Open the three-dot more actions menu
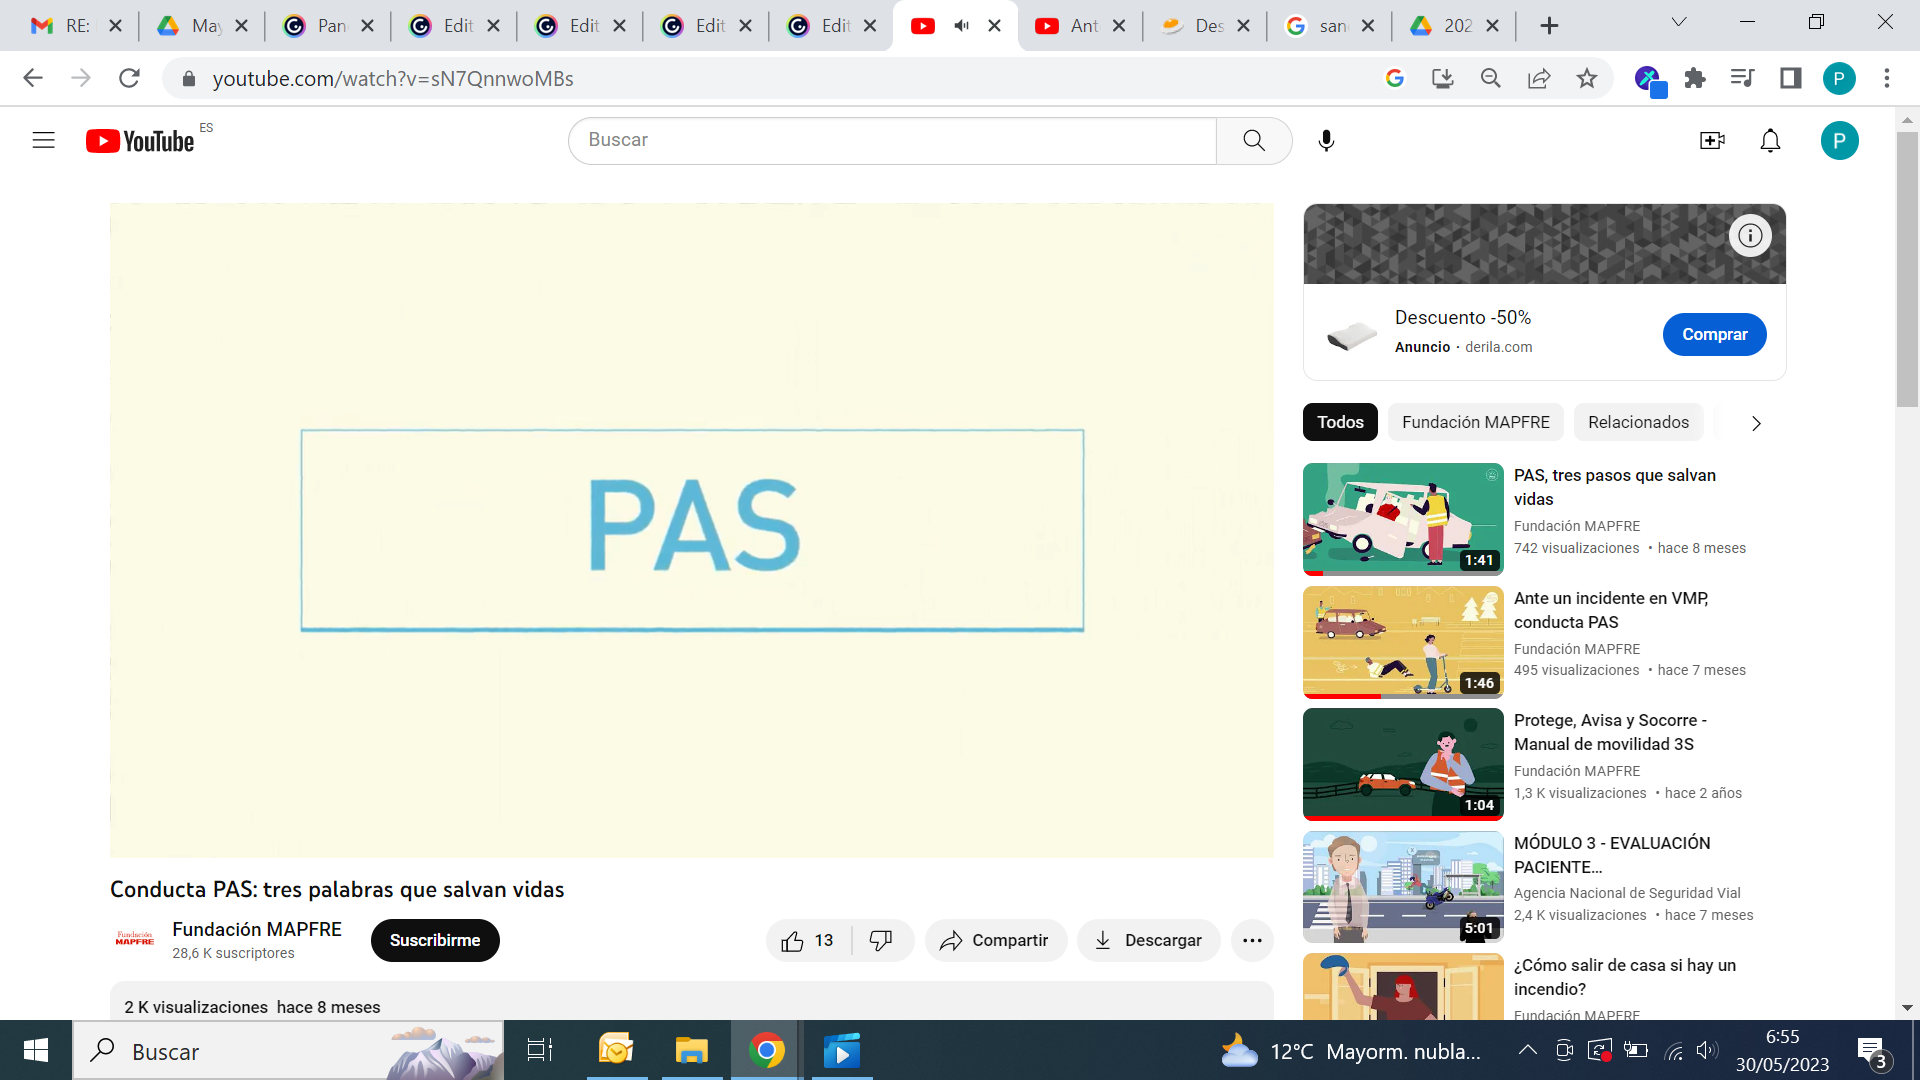 (1252, 940)
